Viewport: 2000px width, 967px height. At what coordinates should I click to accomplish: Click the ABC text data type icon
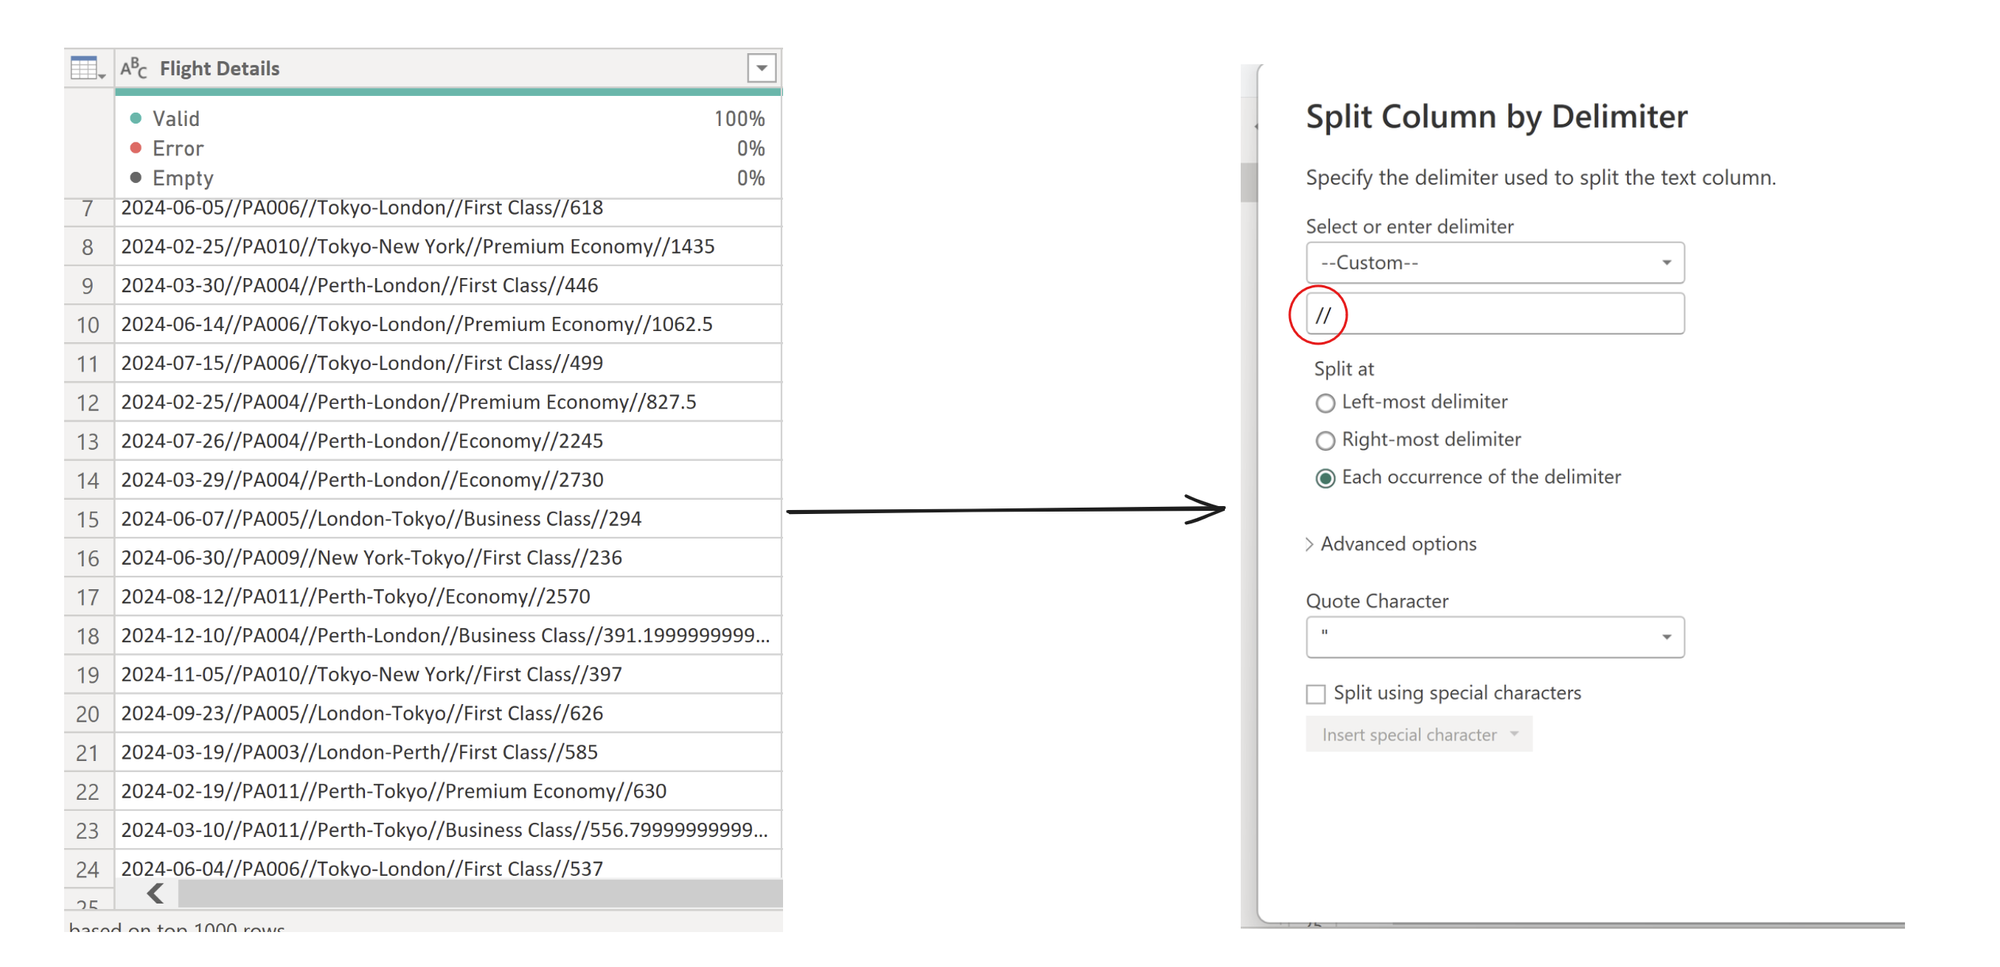pos(134,68)
